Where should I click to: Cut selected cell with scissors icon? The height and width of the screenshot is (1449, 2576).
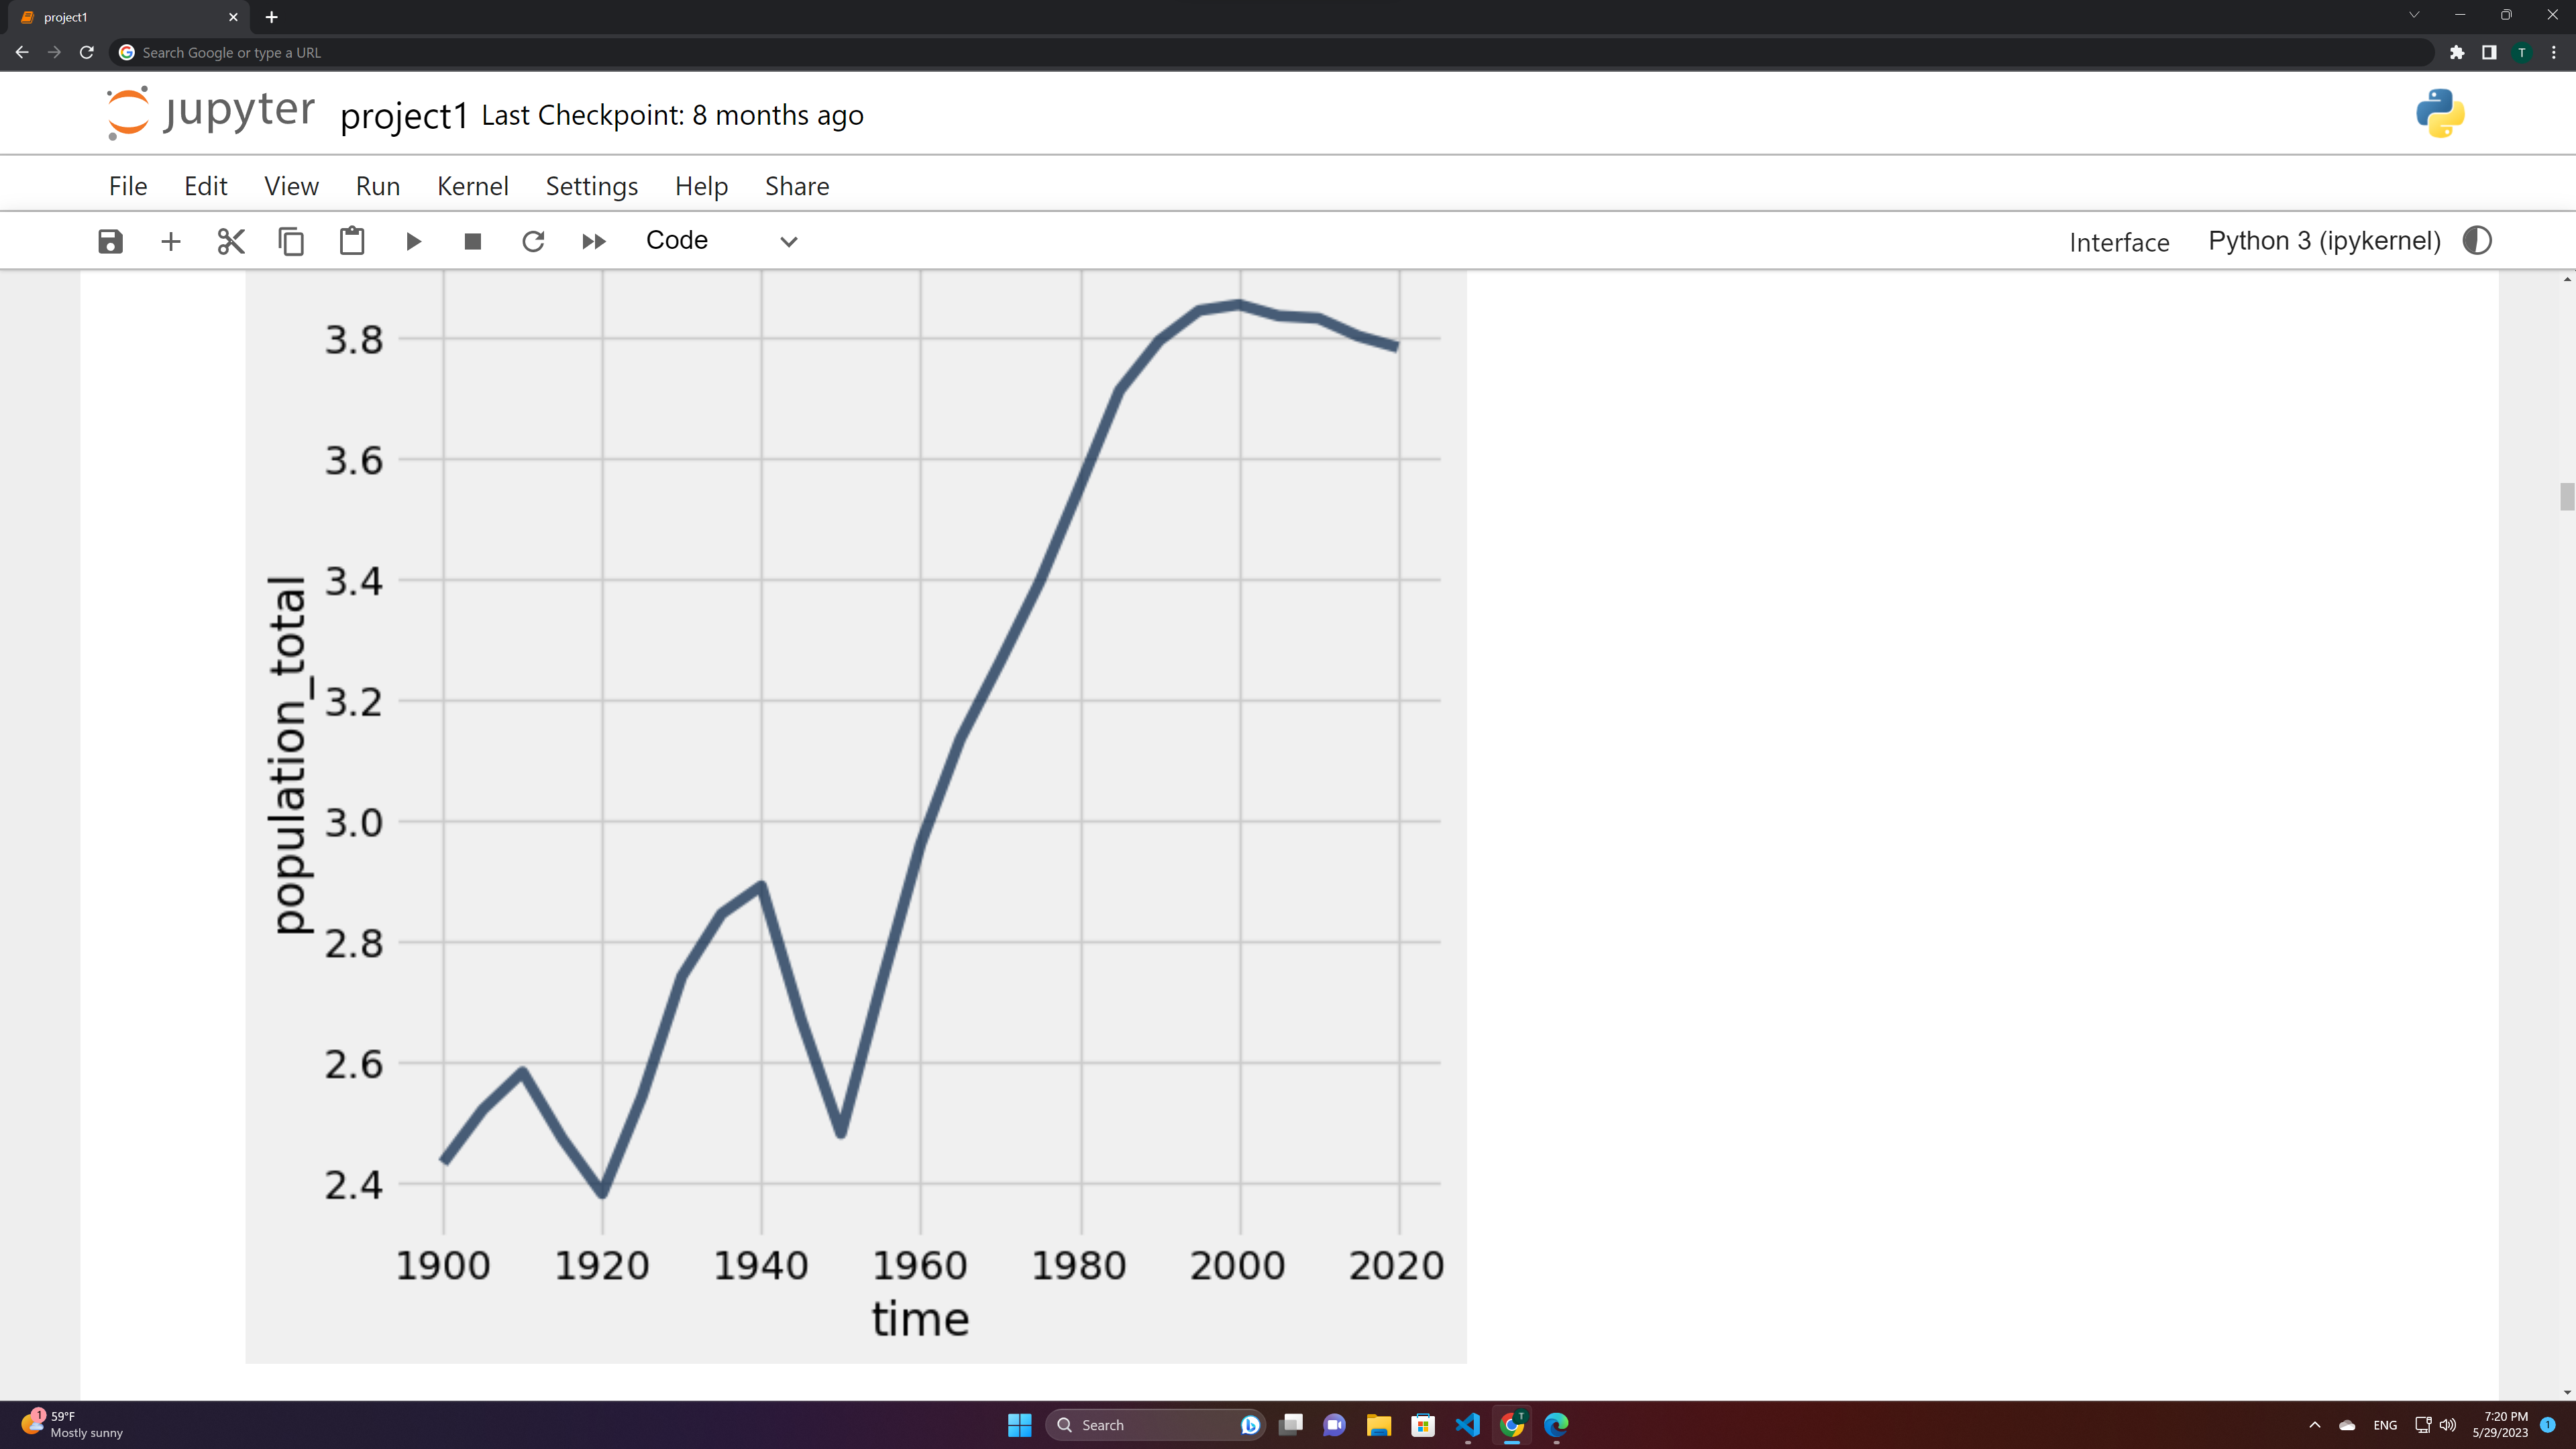click(231, 241)
